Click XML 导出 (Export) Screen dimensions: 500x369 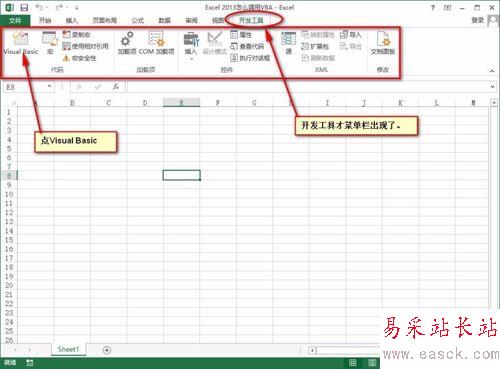click(350, 46)
